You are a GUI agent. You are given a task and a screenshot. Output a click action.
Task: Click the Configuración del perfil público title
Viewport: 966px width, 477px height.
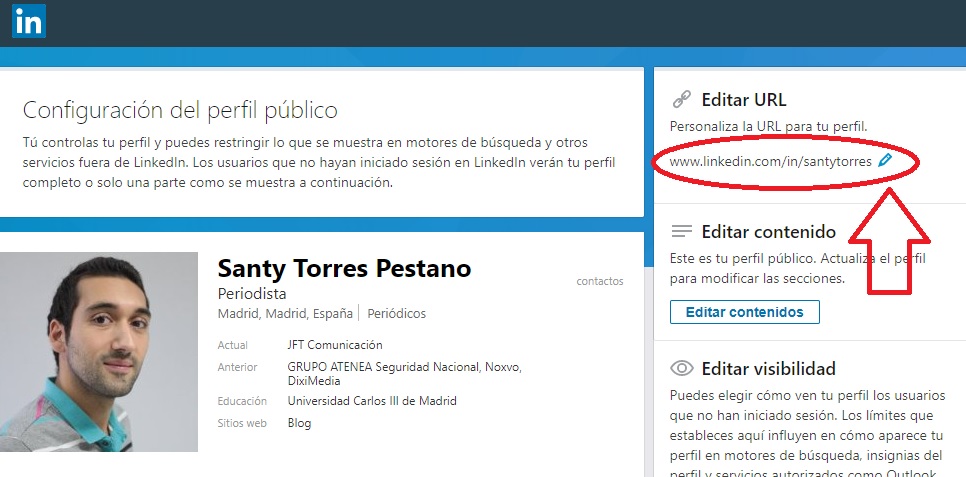point(180,110)
